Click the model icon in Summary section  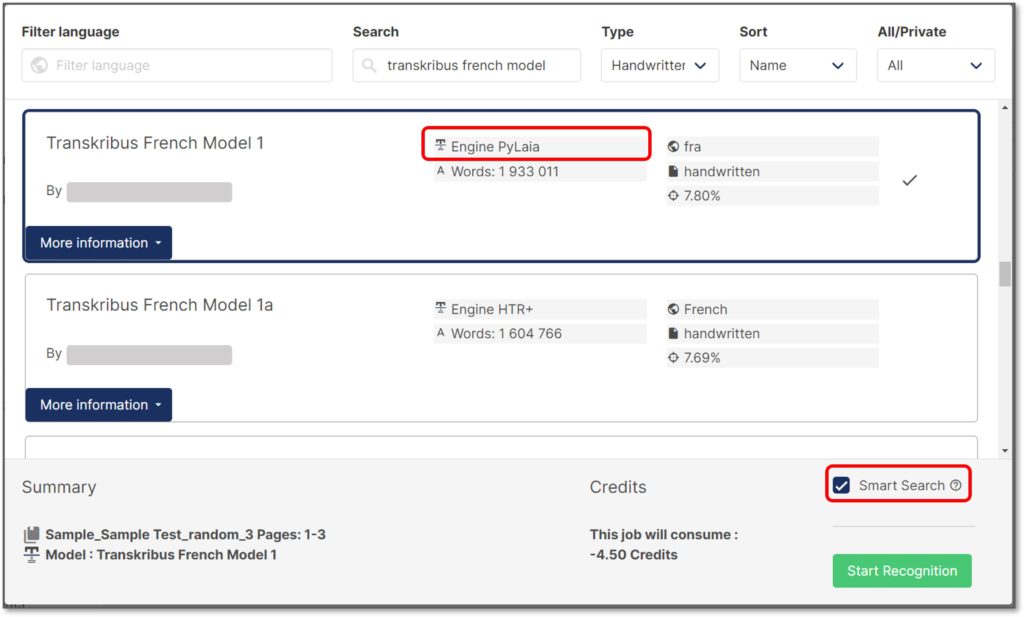(x=31, y=555)
